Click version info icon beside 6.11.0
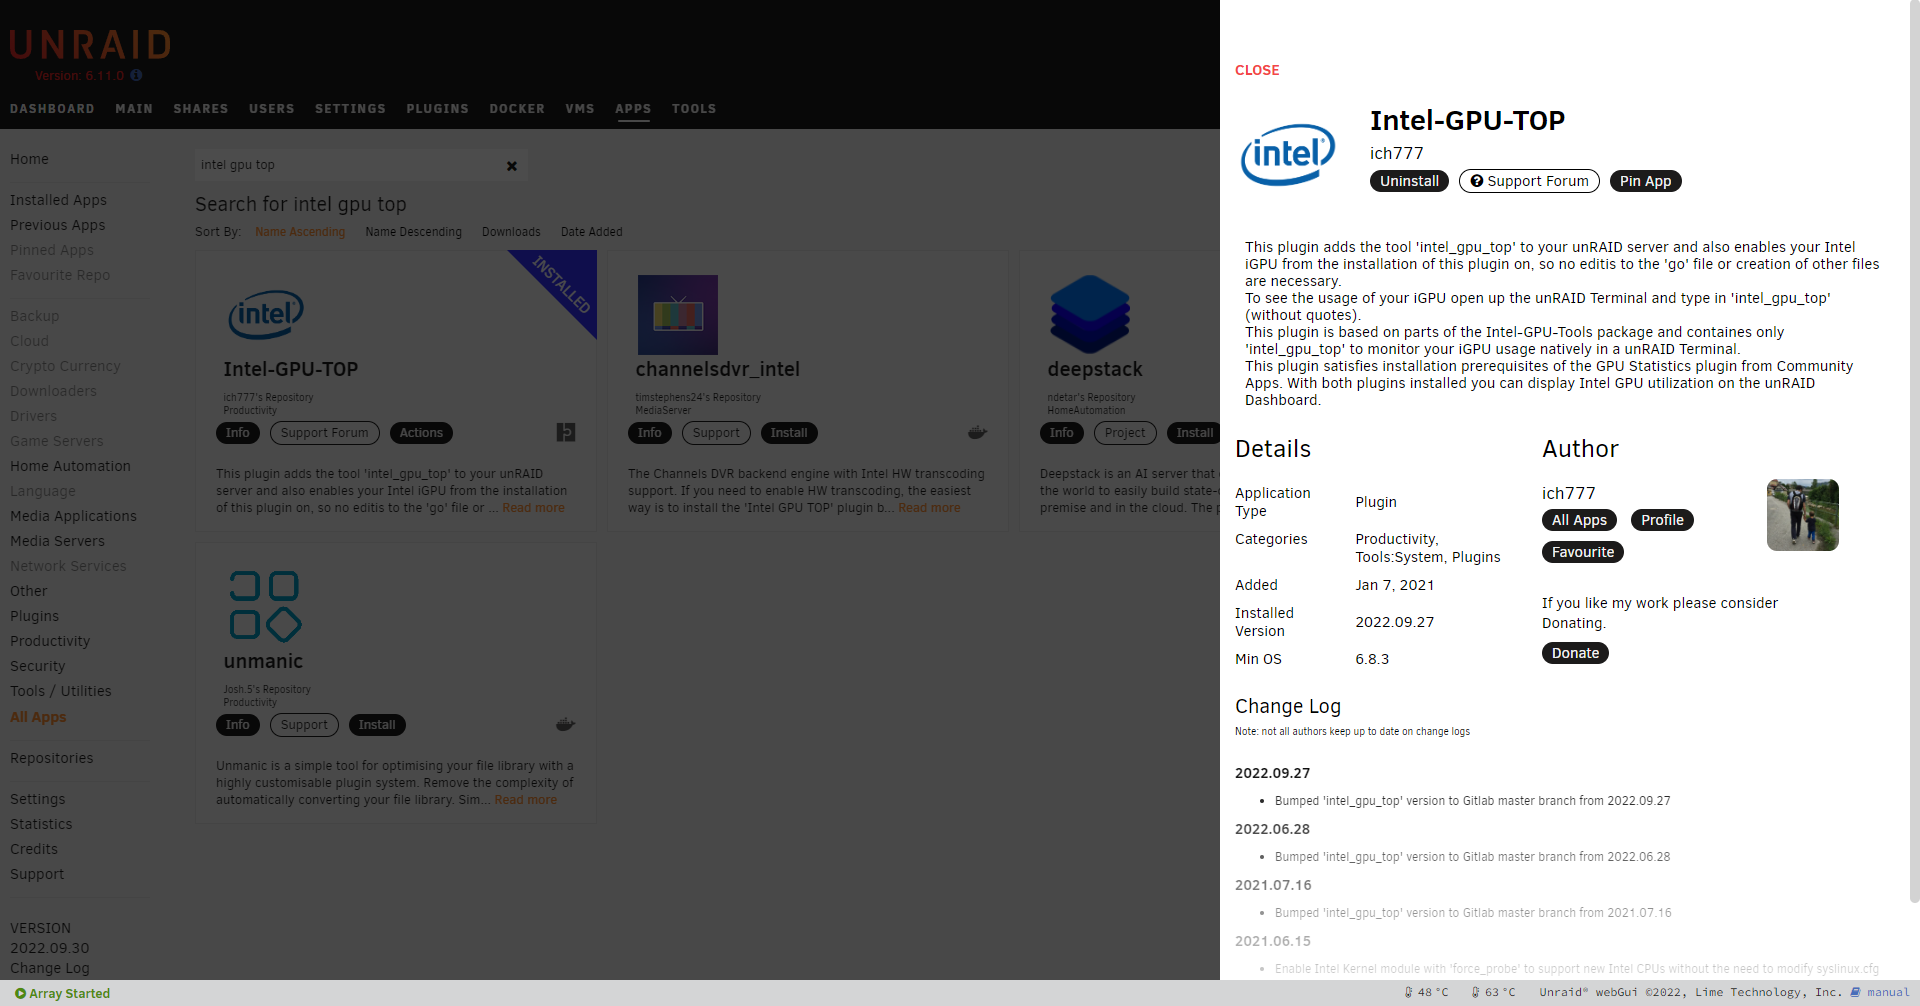Image resolution: width=1920 pixels, height=1006 pixels. click(x=136, y=75)
